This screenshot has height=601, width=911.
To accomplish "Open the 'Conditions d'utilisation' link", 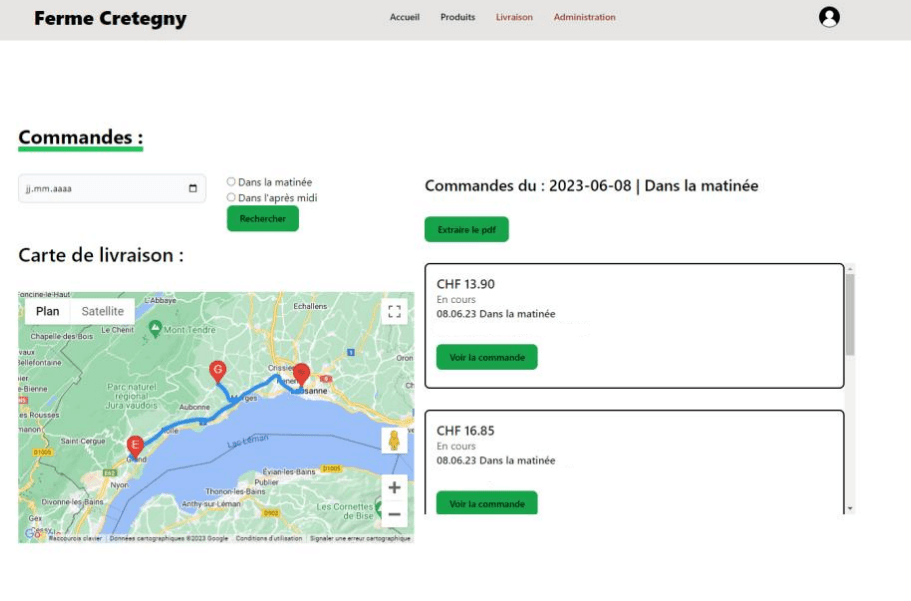I will click(268, 537).
